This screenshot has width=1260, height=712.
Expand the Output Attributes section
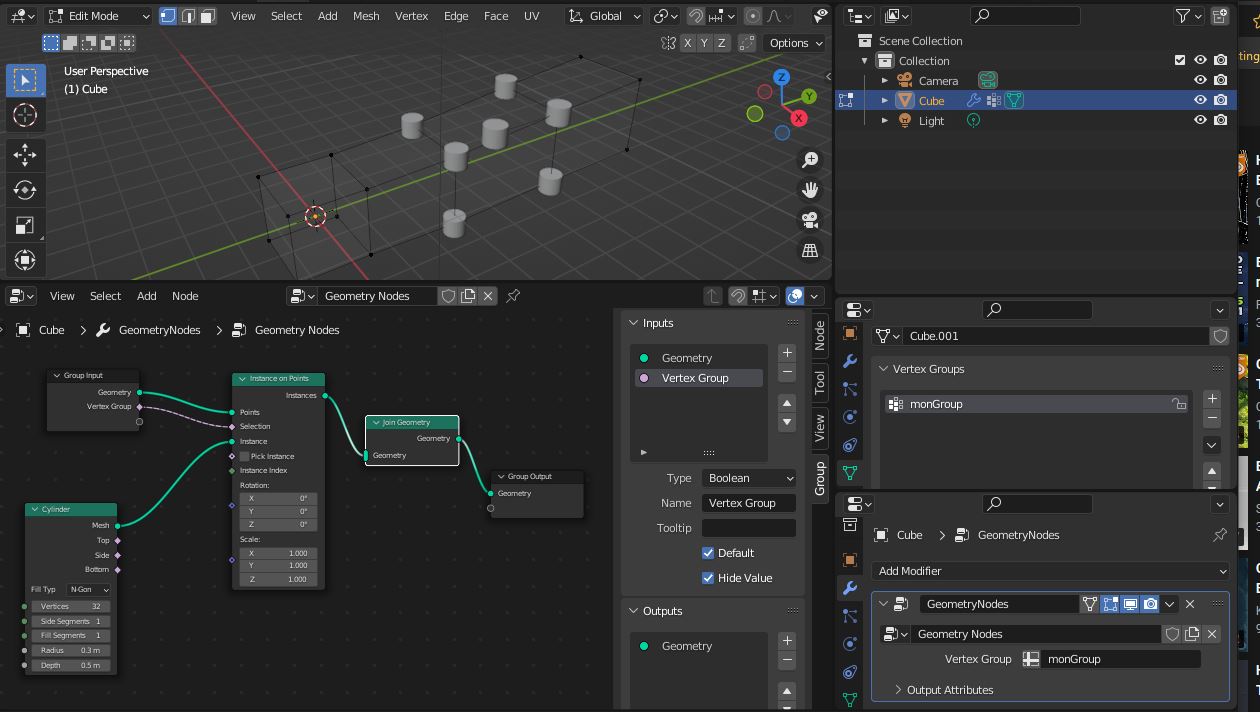coord(943,690)
